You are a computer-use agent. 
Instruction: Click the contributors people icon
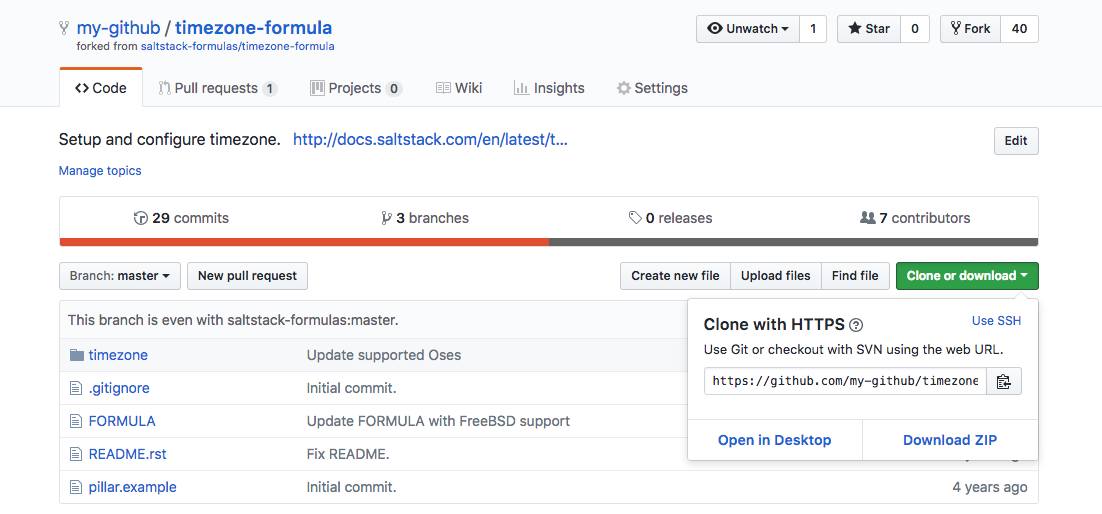pyautogui.click(x=867, y=218)
